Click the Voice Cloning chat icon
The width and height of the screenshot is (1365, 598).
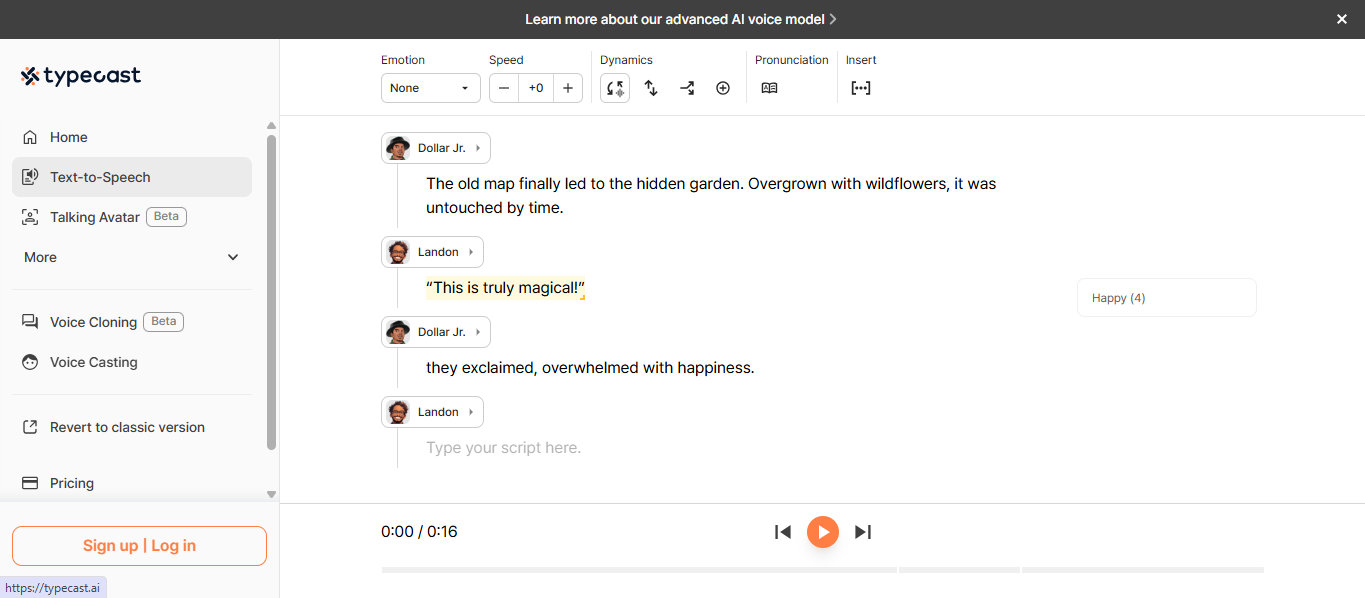click(x=31, y=321)
